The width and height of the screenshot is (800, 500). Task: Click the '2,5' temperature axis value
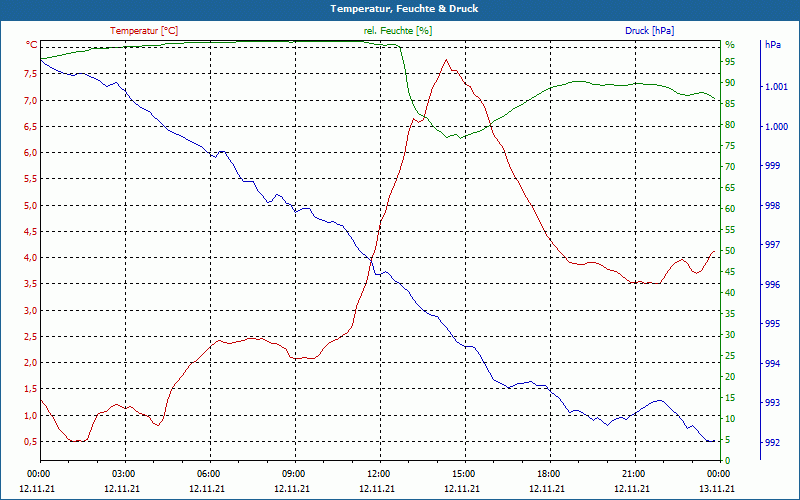pyautogui.click(x=31, y=337)
